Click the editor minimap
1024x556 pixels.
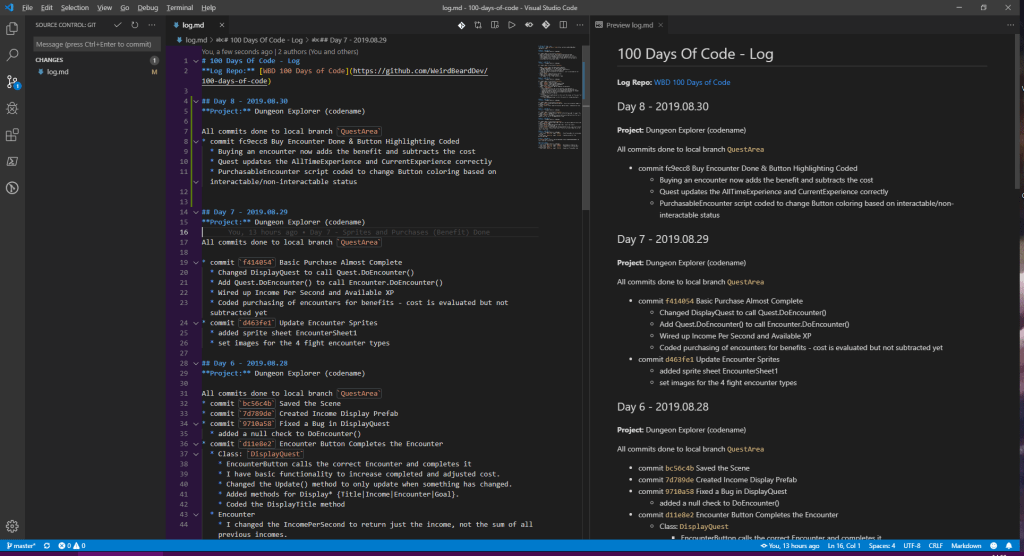pos(560,98)
